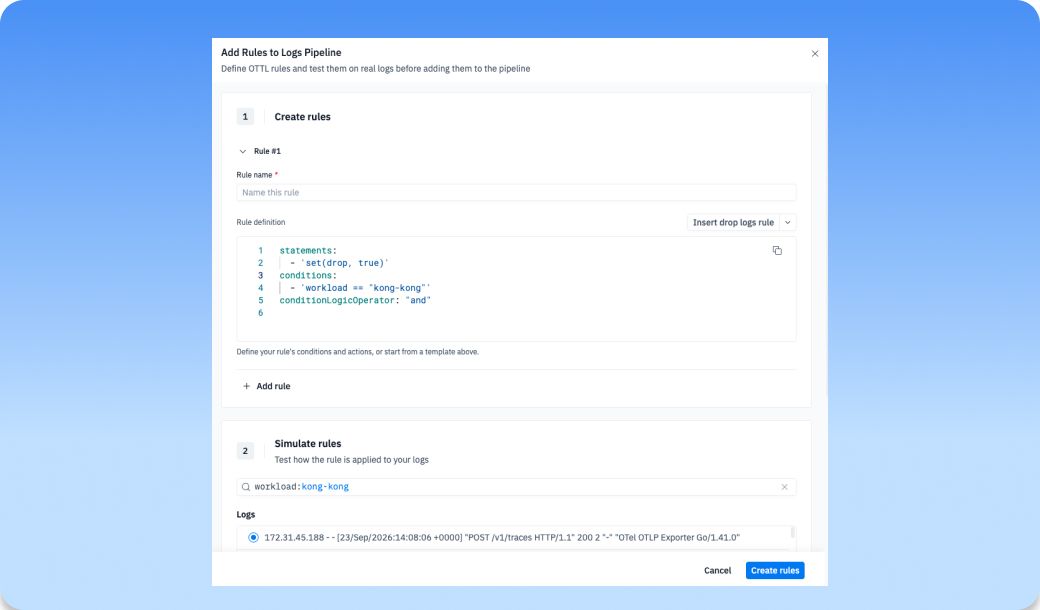The image size is (1040, 610).
Task: Click the conditionLogicOperator line in editor
Action: 355,300
